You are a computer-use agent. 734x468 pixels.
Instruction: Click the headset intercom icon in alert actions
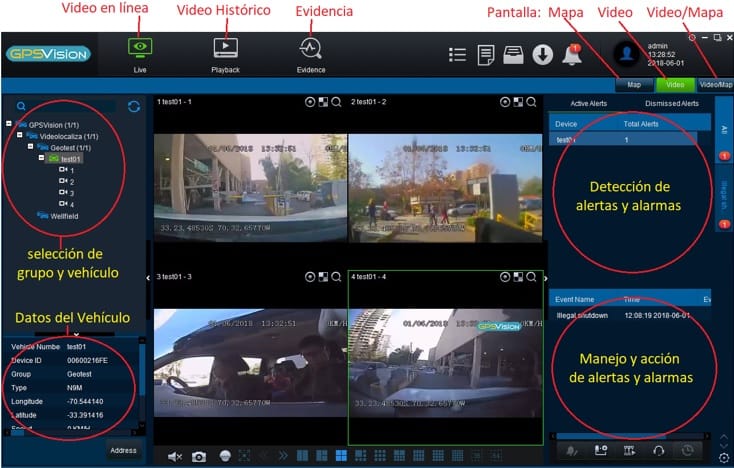(658, 451)
